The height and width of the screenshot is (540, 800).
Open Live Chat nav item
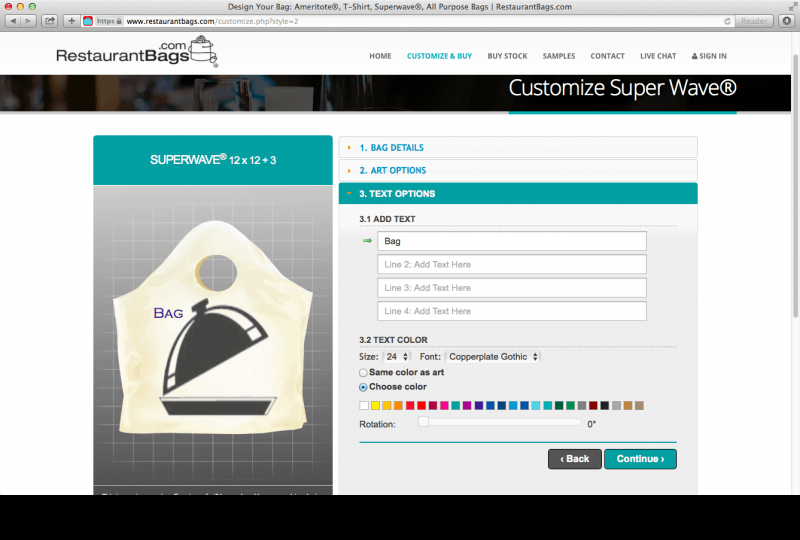click(x=658, y=56)
